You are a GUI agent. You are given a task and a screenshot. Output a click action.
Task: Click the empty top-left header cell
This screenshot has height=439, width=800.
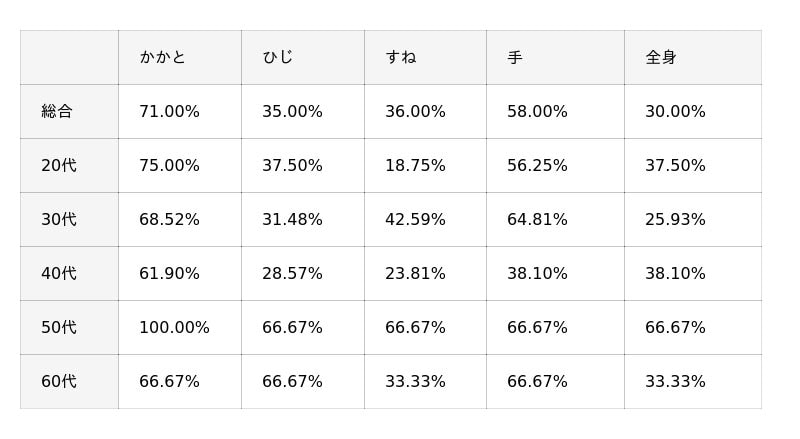tap(69, 57)
